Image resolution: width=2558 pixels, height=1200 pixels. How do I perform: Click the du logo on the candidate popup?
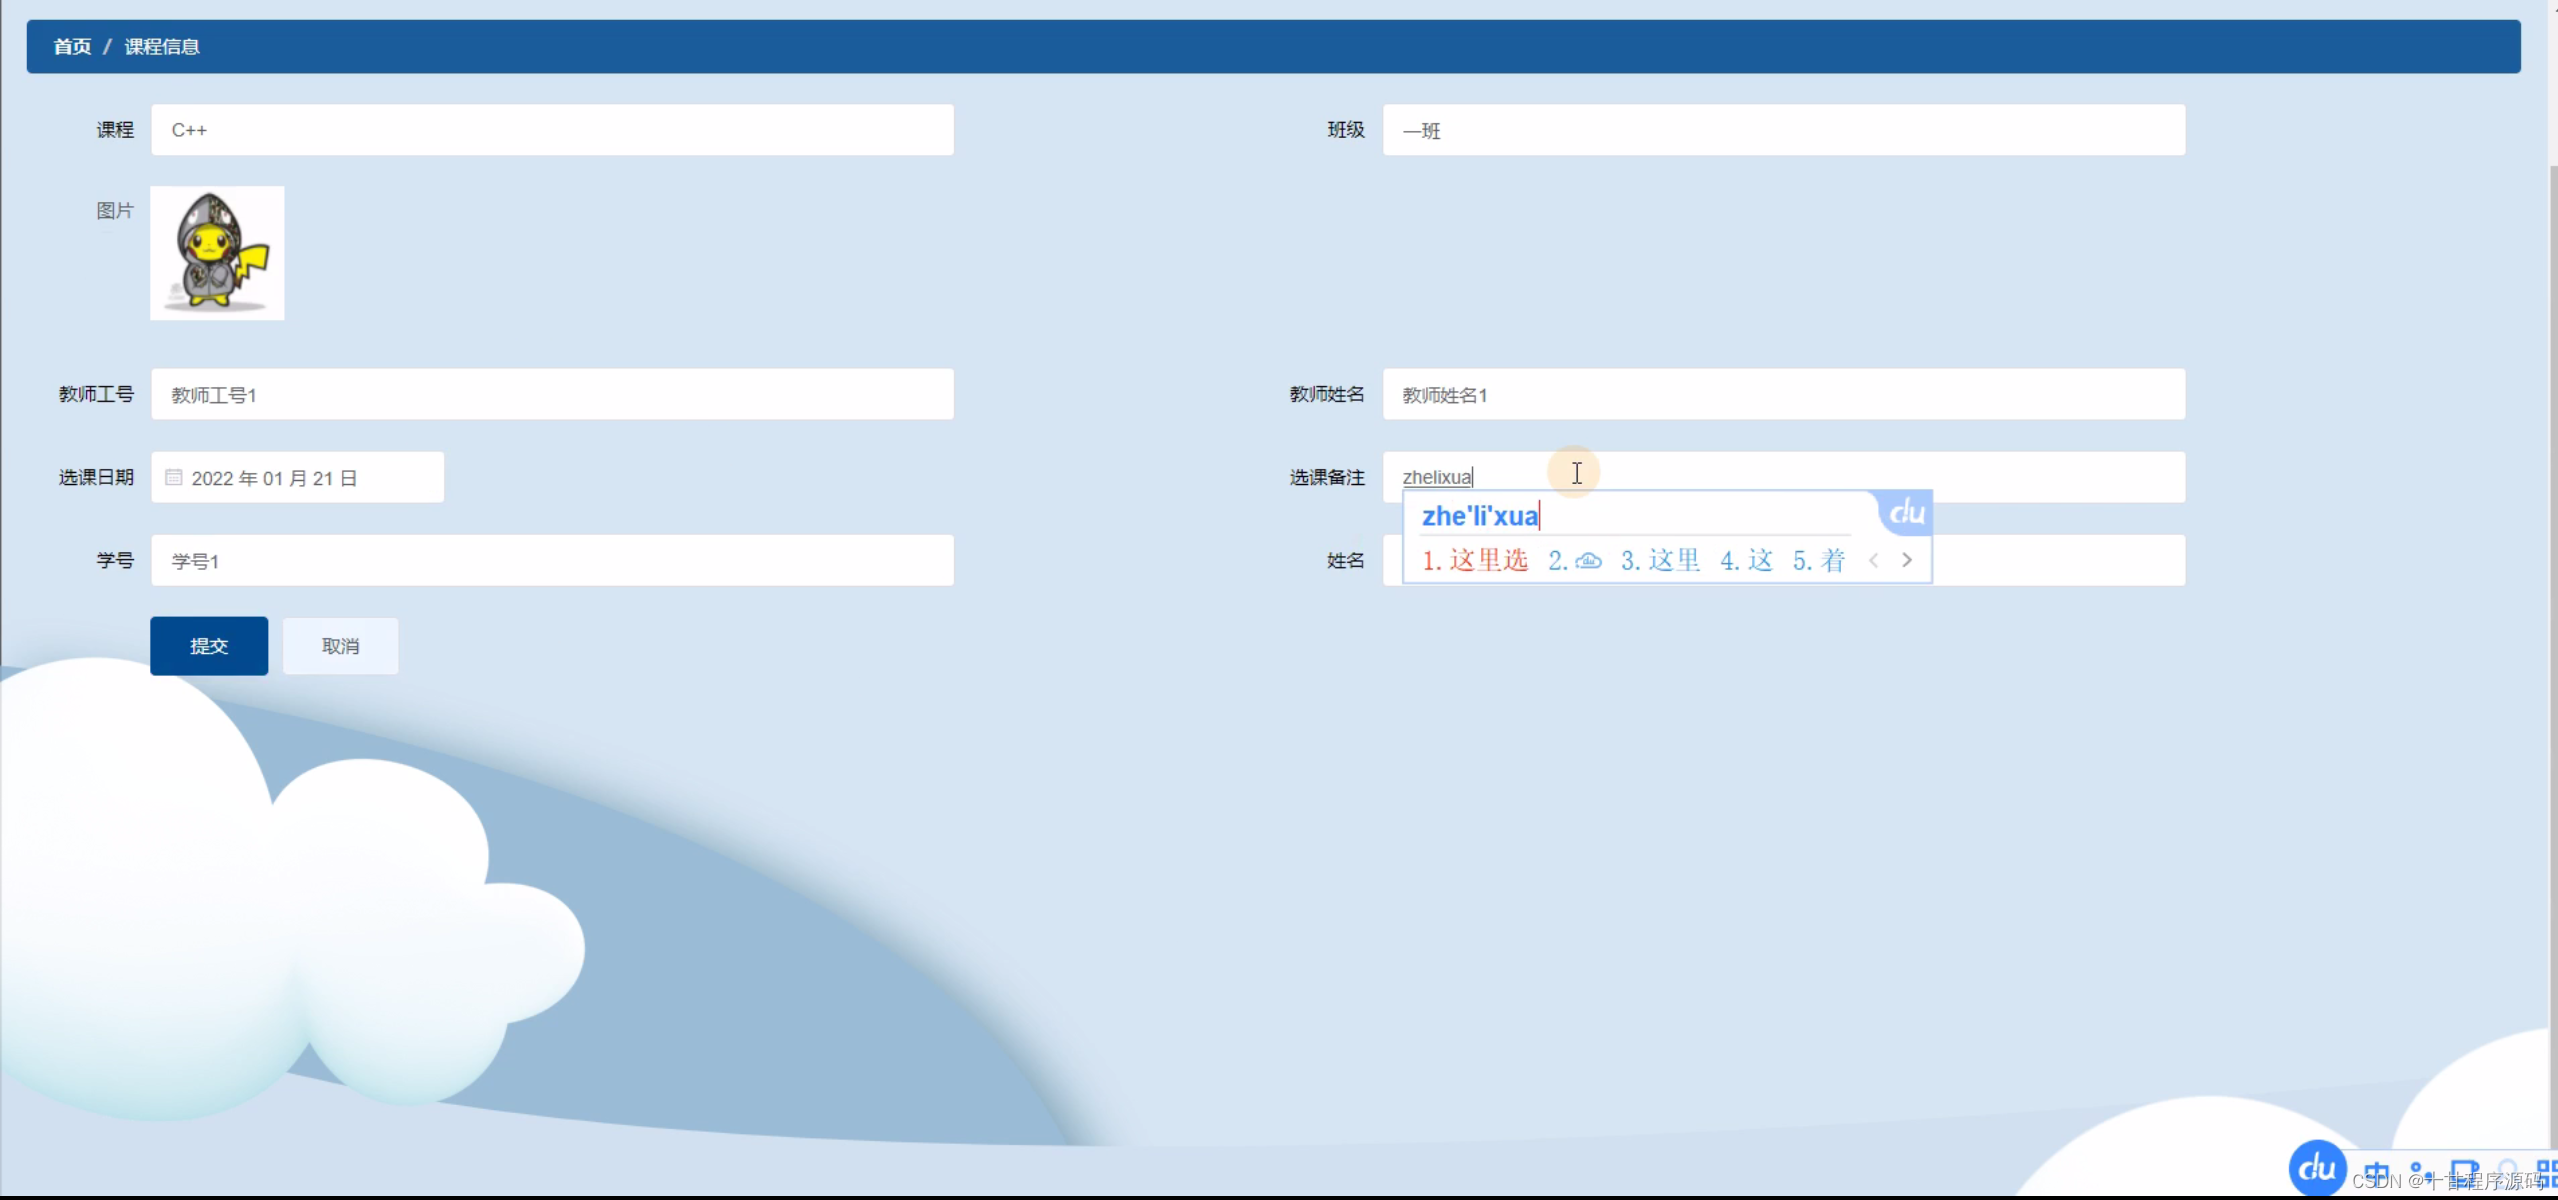coord(1906,513)
